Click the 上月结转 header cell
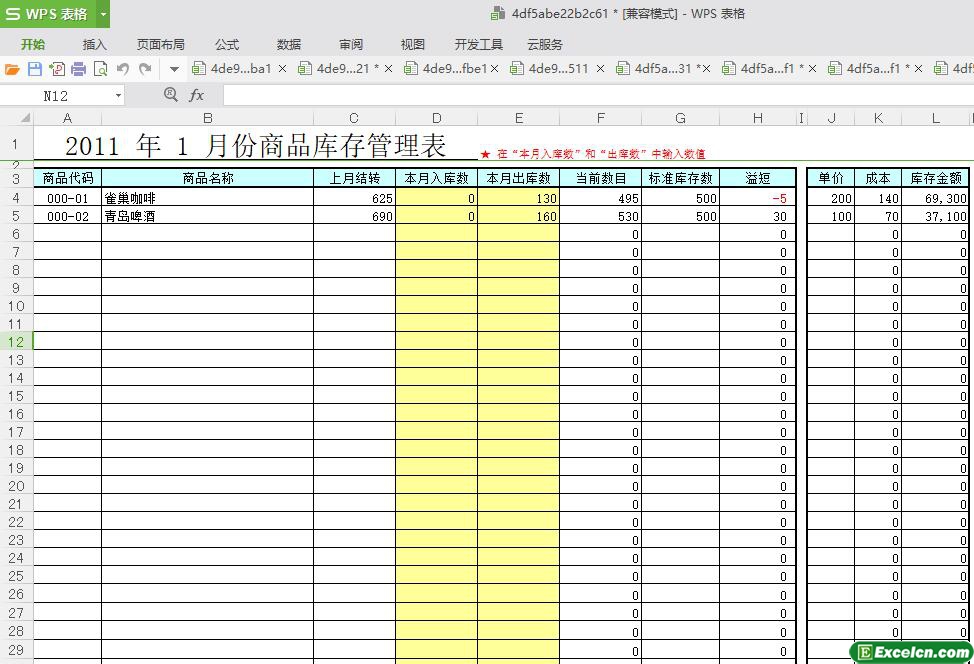This screenshot has height=664, width=974. pos(354,178)
